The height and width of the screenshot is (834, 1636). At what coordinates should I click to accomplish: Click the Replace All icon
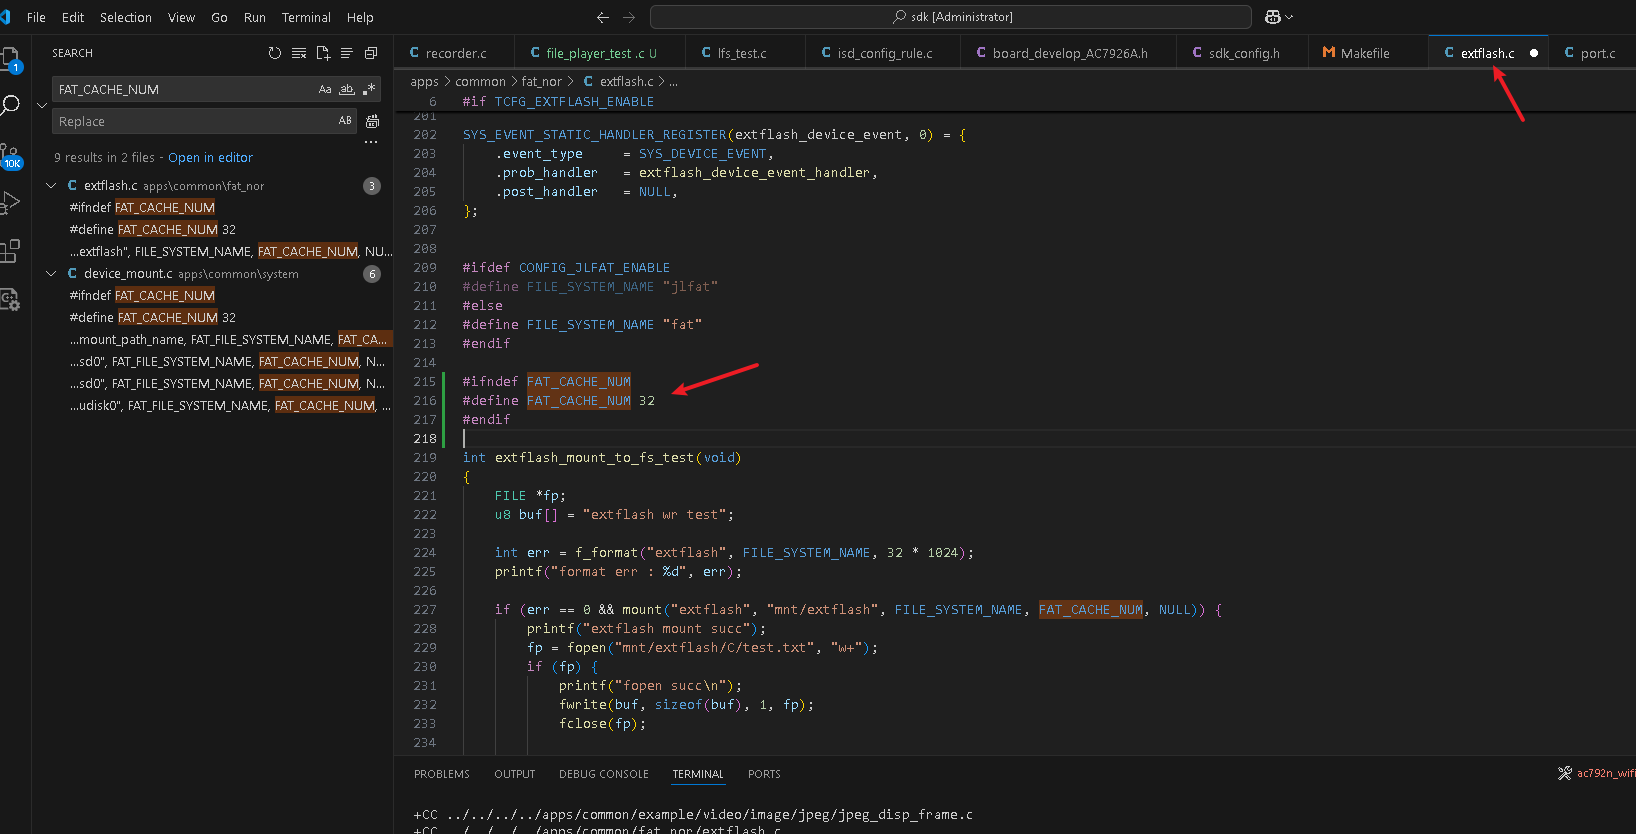coord(372,121)
